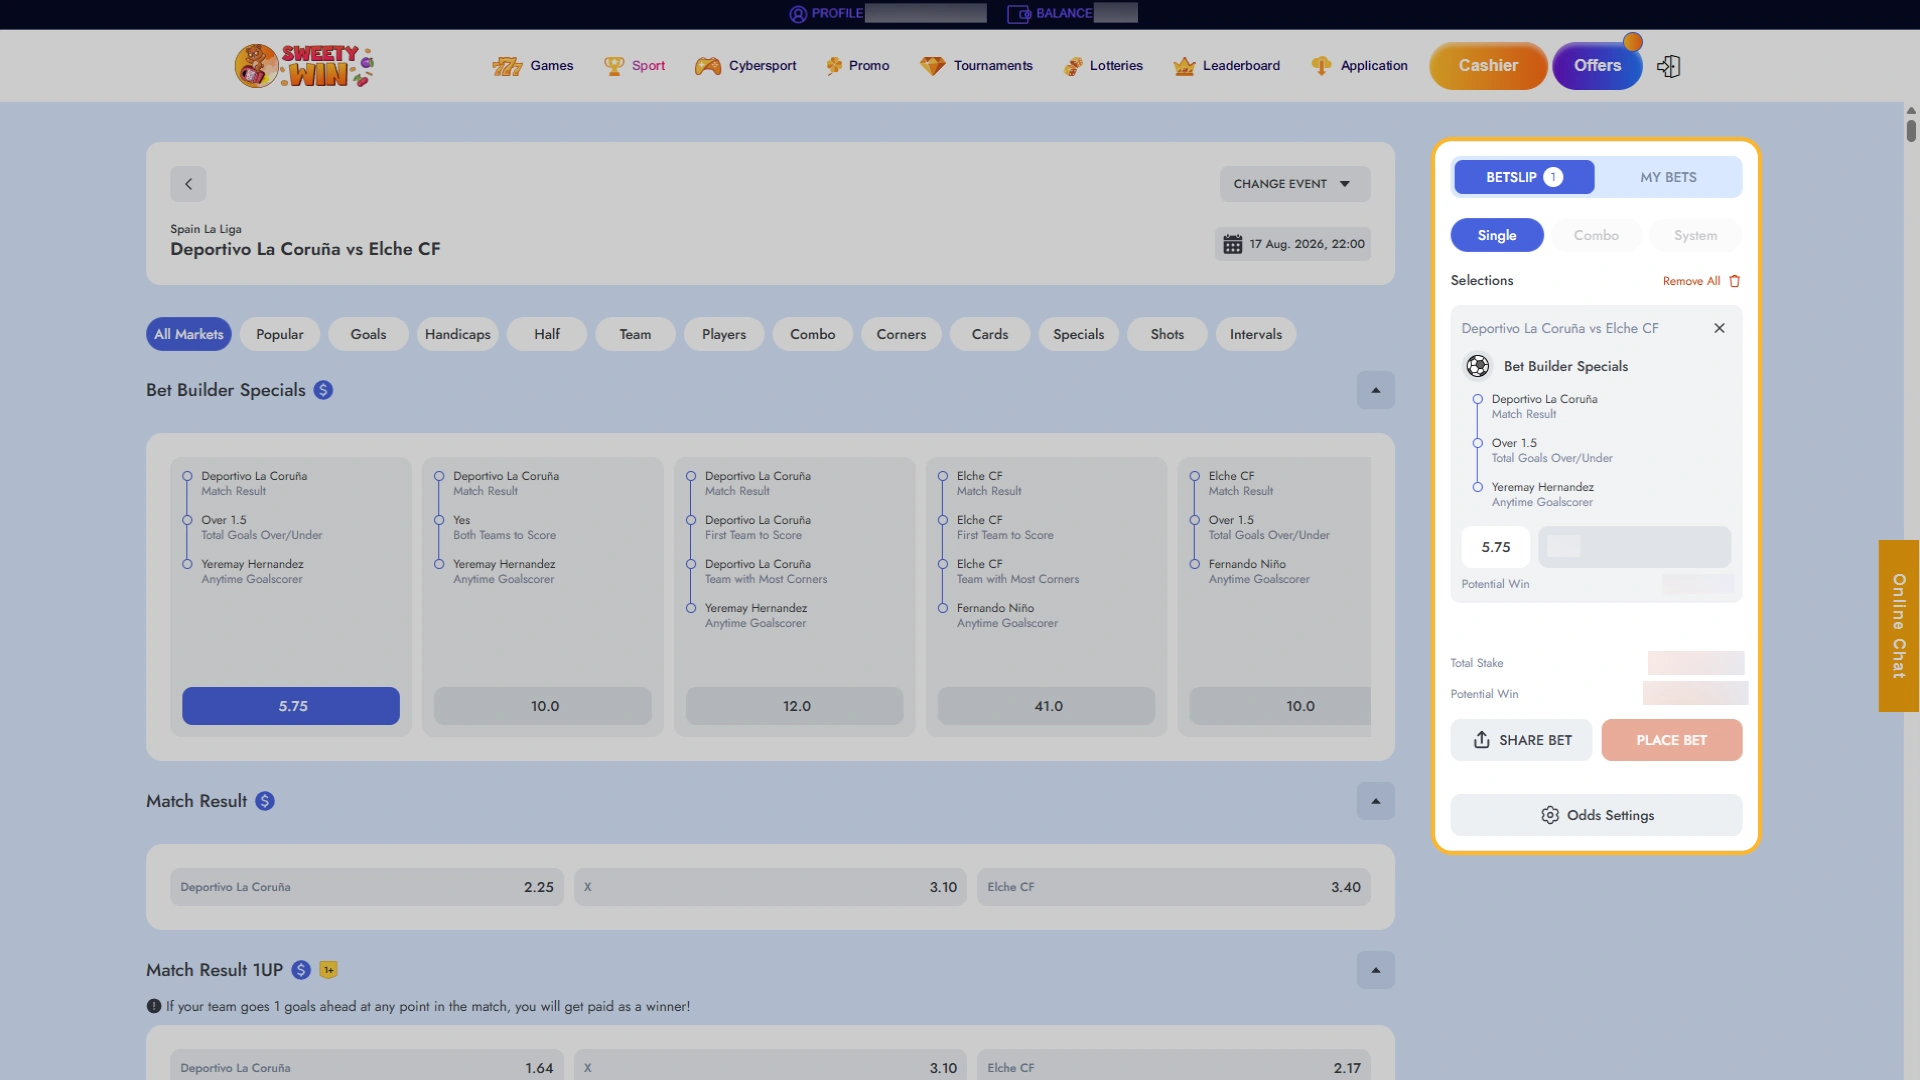Image resolution: width=1920 pixels, height=1080 pixels.
Task: Click the soccer ball icon in betslip
Action: tap(1477, 366)
